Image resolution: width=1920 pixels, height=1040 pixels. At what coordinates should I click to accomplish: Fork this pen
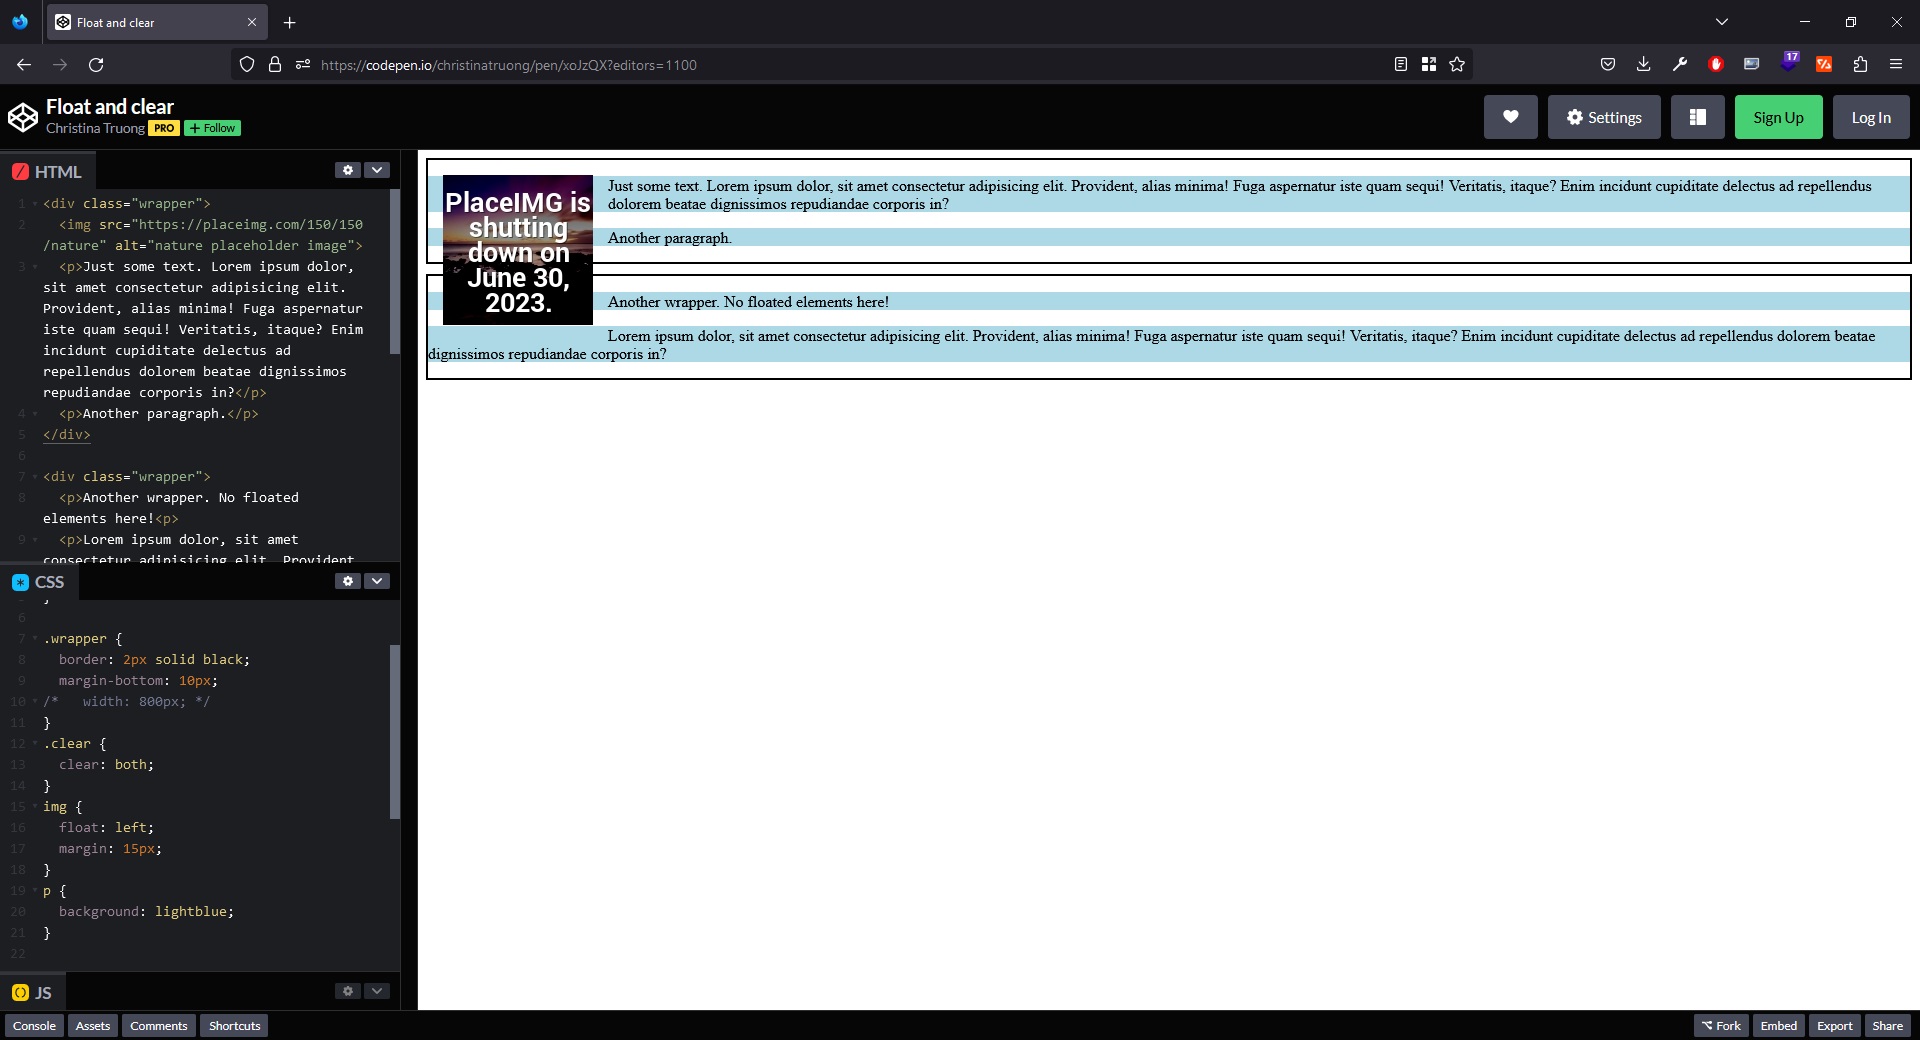[x=1721, y=1026]
